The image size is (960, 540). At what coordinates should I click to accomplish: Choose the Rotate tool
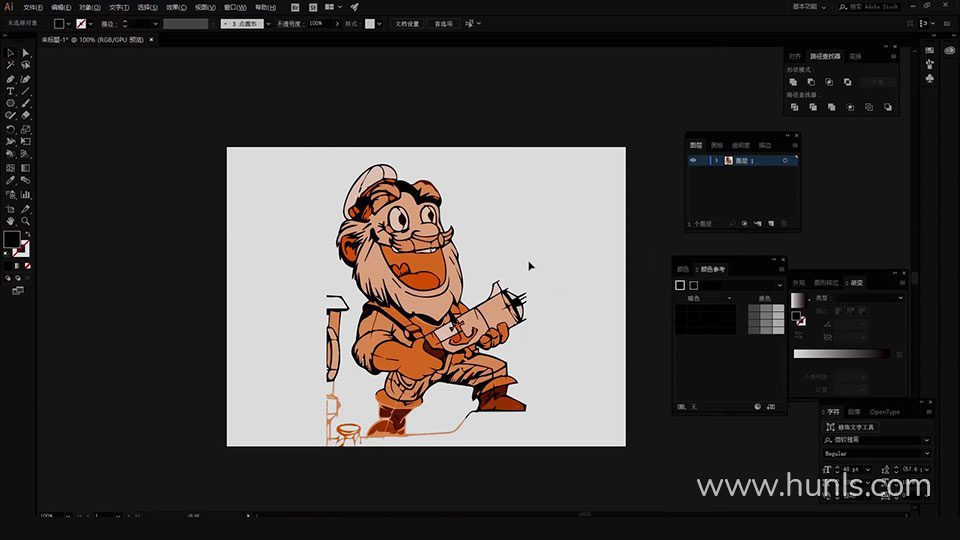coord(10,129)
